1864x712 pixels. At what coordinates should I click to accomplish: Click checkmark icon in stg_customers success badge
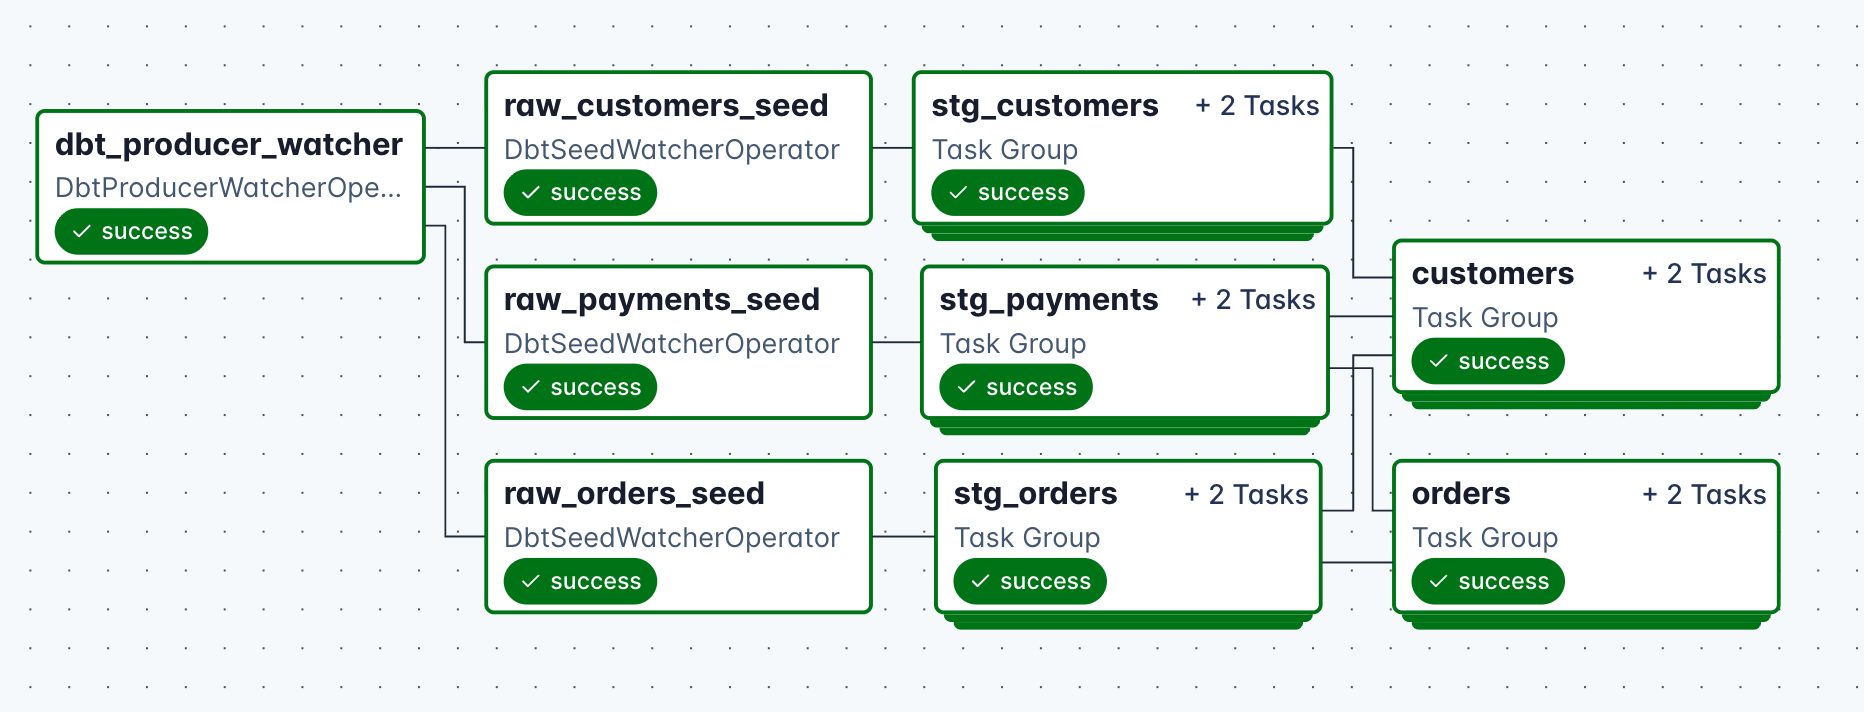tap(958, 193)
